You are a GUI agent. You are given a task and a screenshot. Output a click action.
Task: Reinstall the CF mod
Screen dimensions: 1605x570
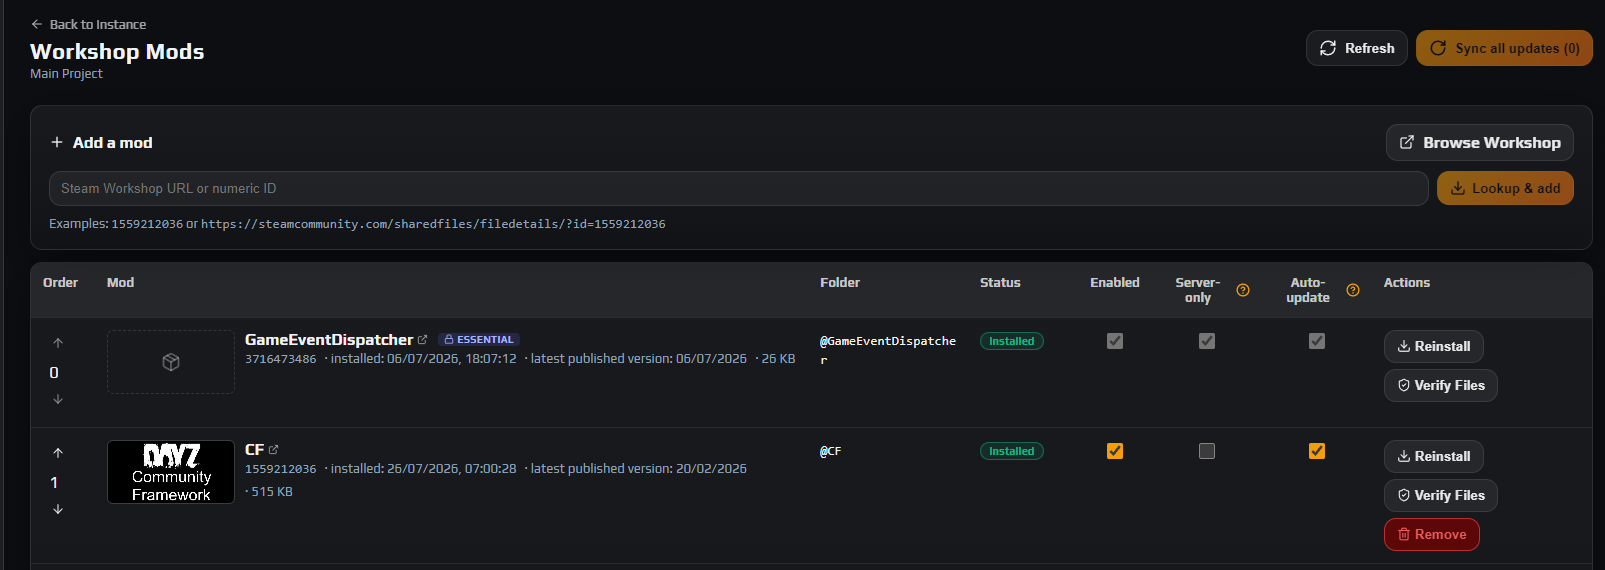(x=1433, y=456)
